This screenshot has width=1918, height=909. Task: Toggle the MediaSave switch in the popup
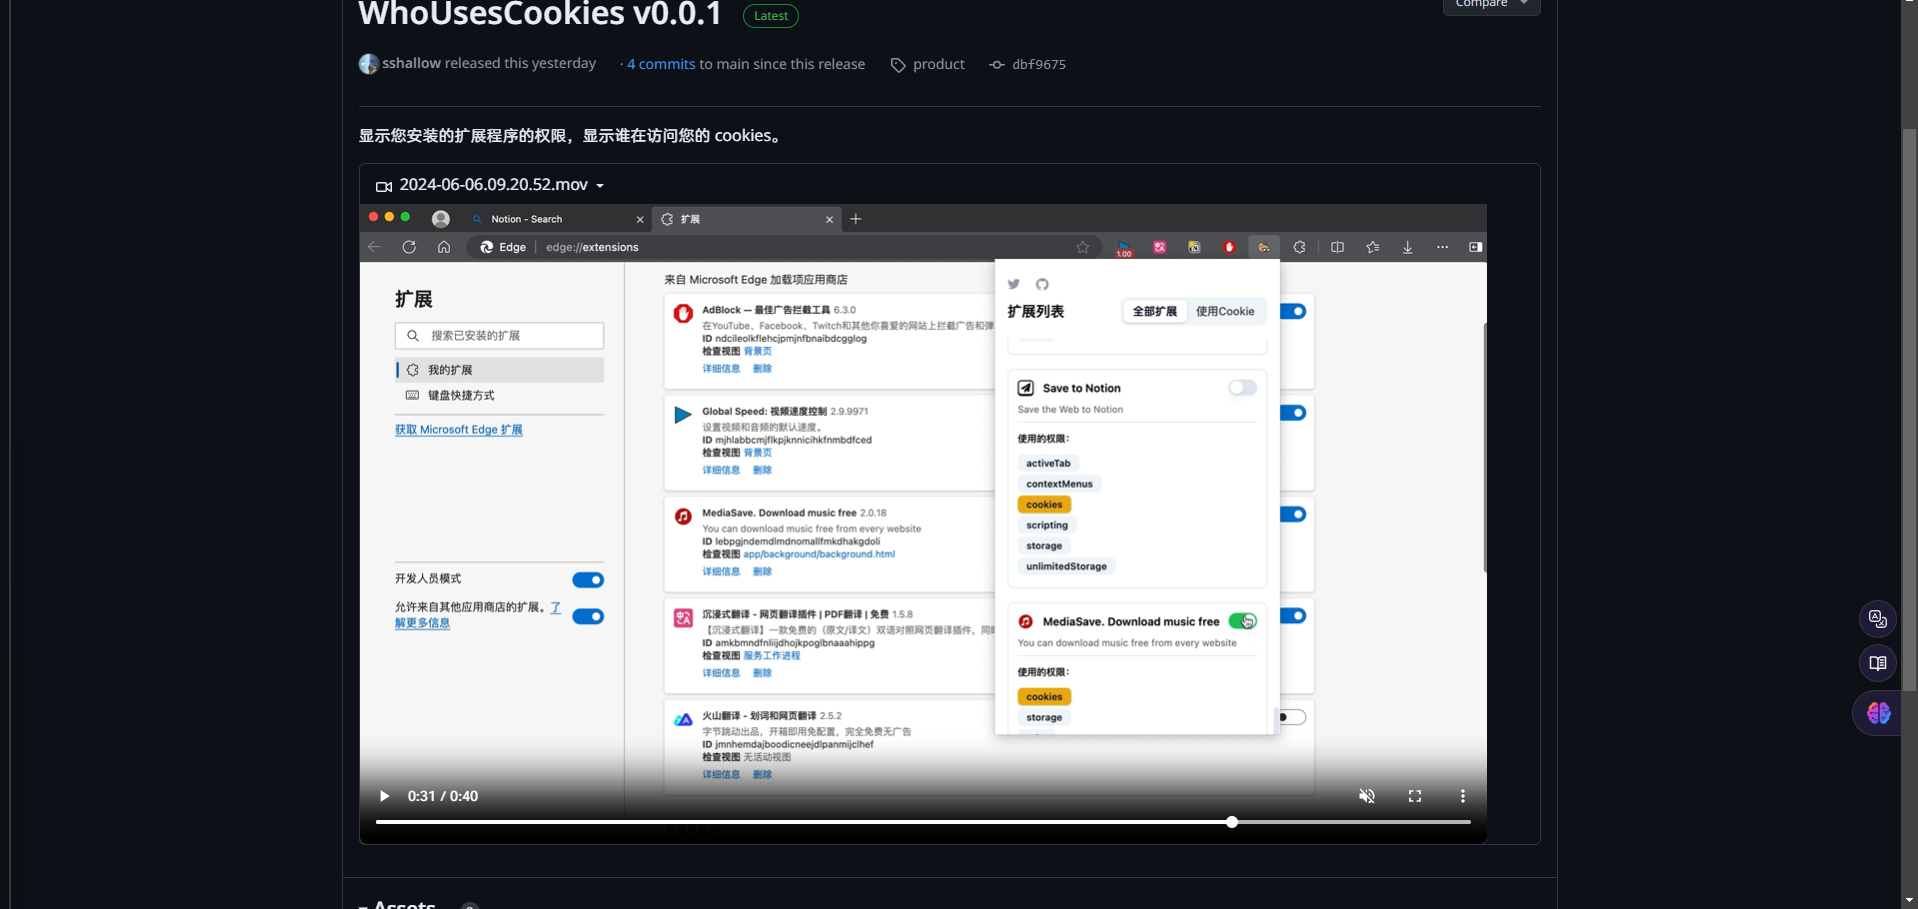(1242, 621)
